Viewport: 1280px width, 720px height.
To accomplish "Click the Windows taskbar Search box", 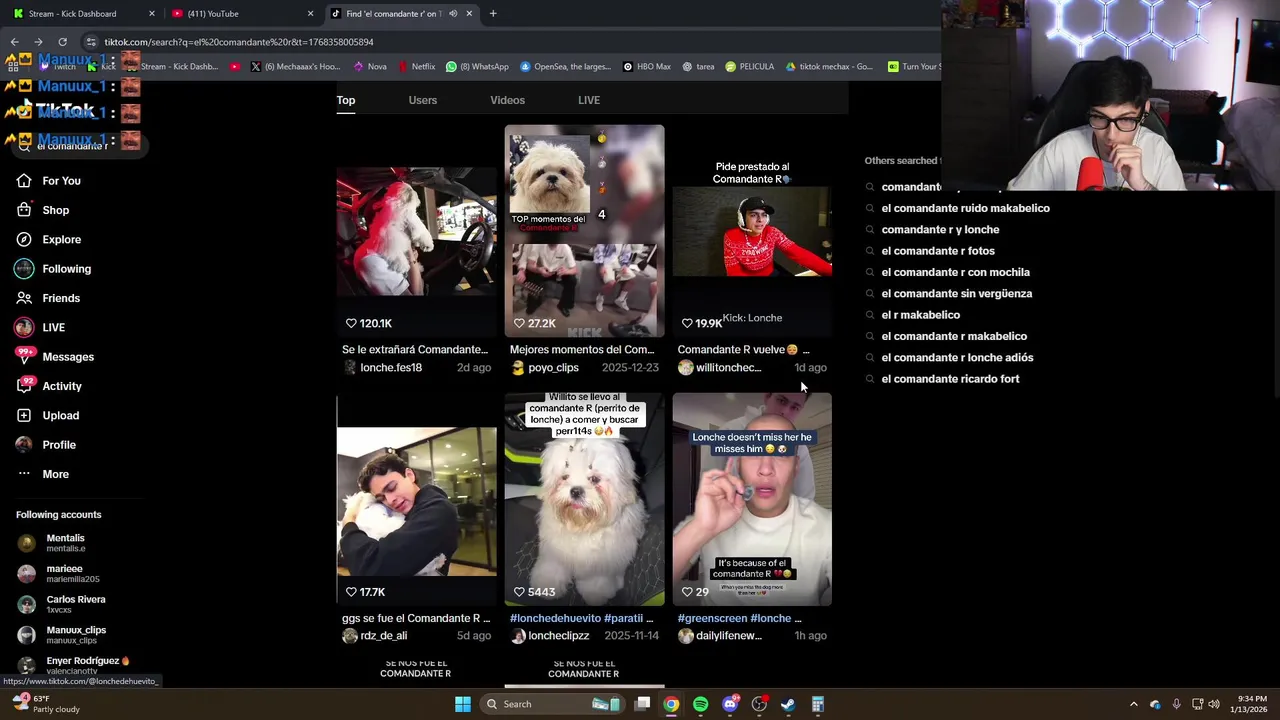I will pos(552,704).
